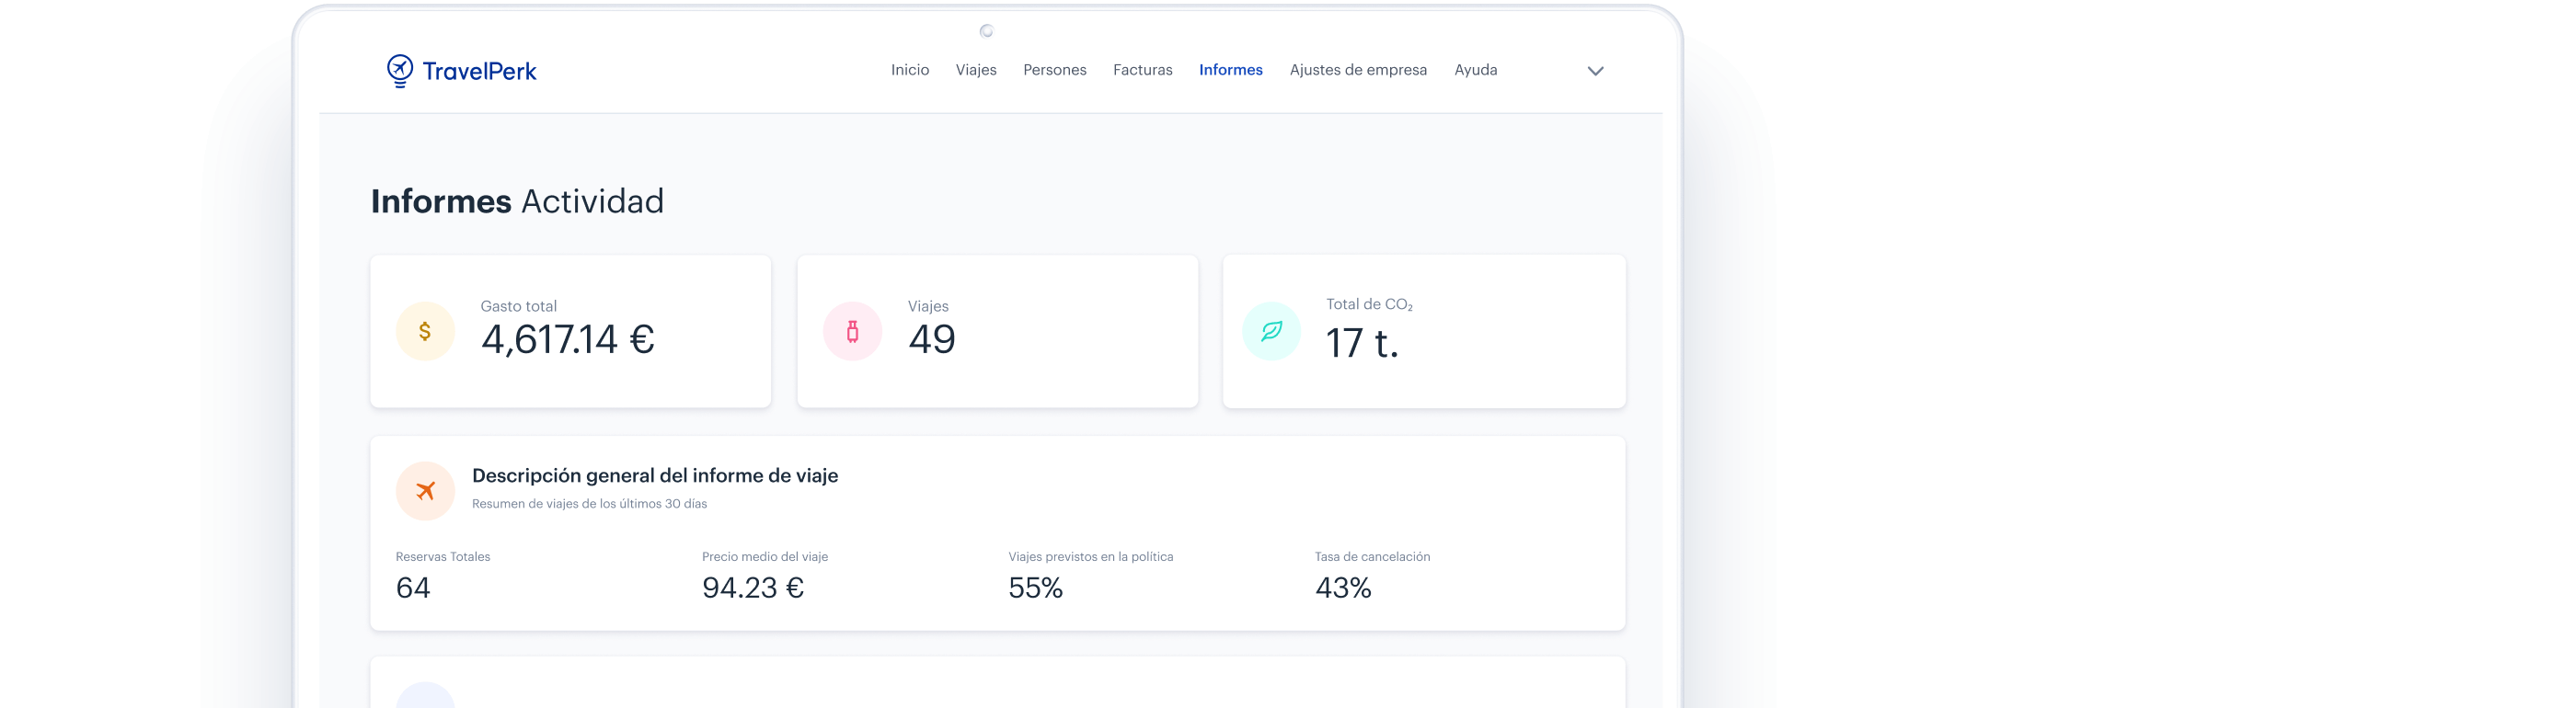
Task: Click the dollar icon for Gasto total
Action: click(x=425, y=331)
